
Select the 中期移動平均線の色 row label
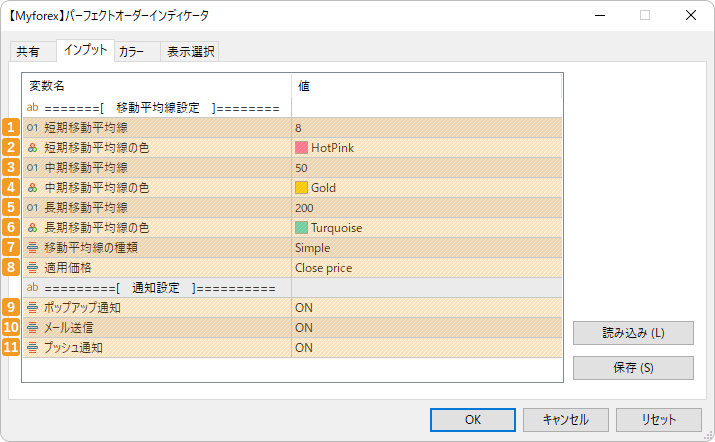(x=97, y=187)
